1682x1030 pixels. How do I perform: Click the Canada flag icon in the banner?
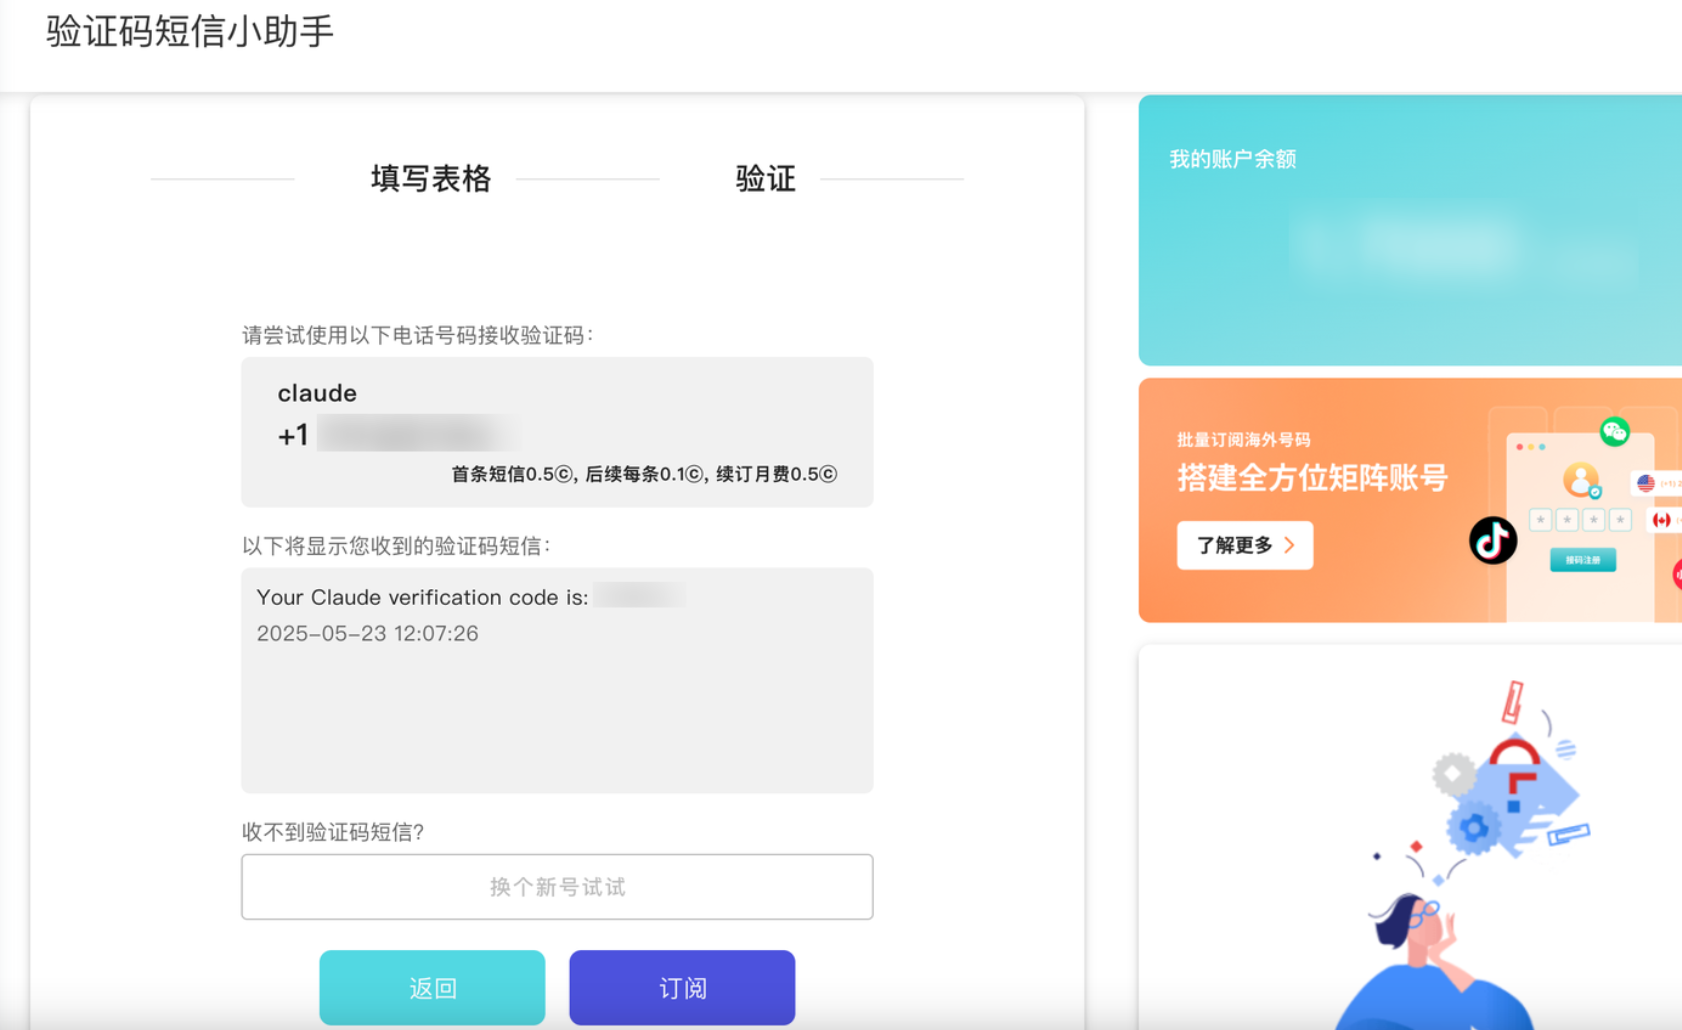[1661, 520]
